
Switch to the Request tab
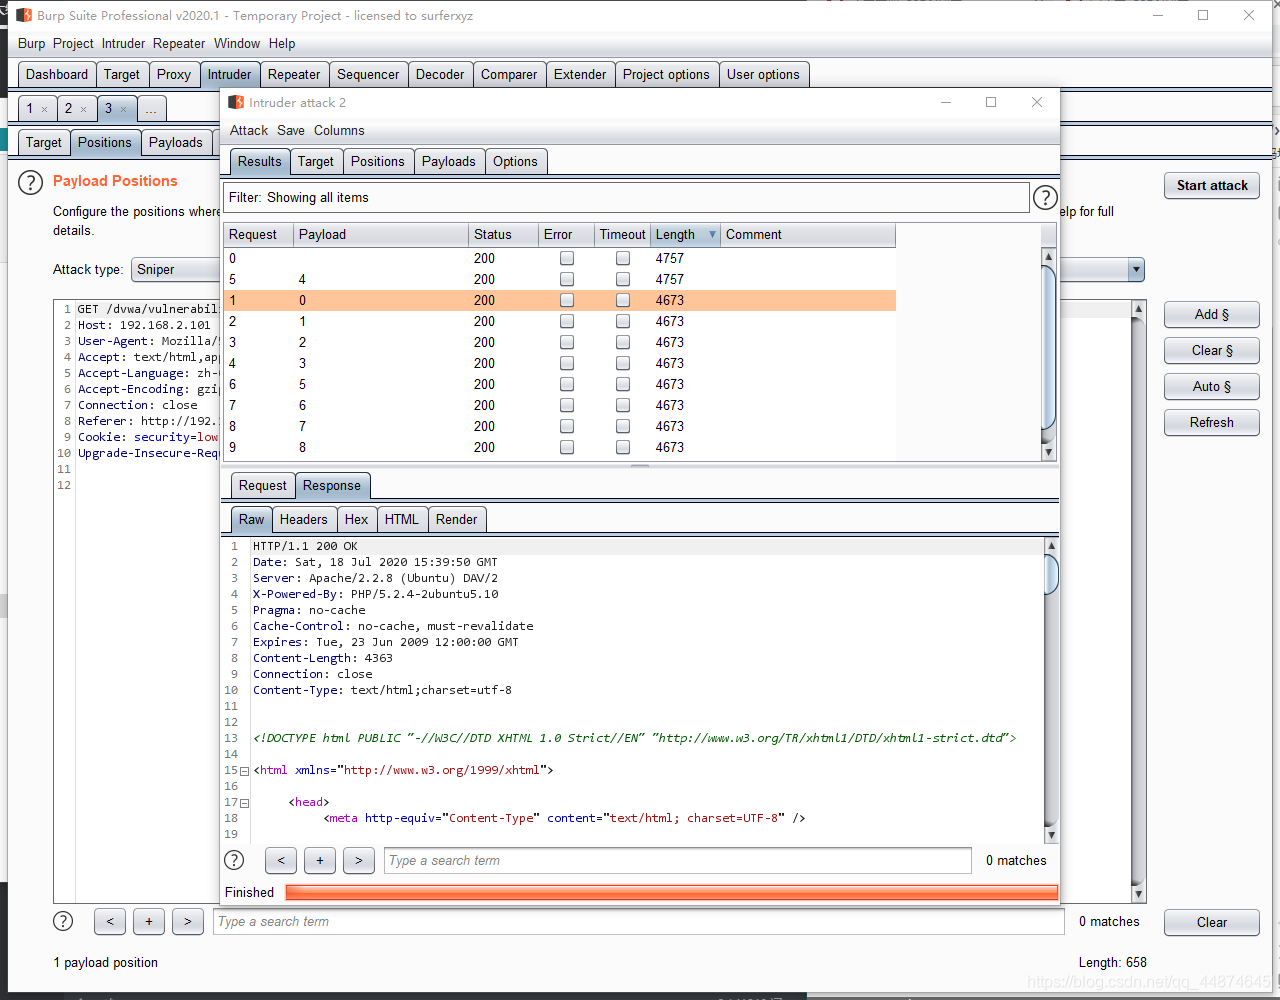[263, 485]
